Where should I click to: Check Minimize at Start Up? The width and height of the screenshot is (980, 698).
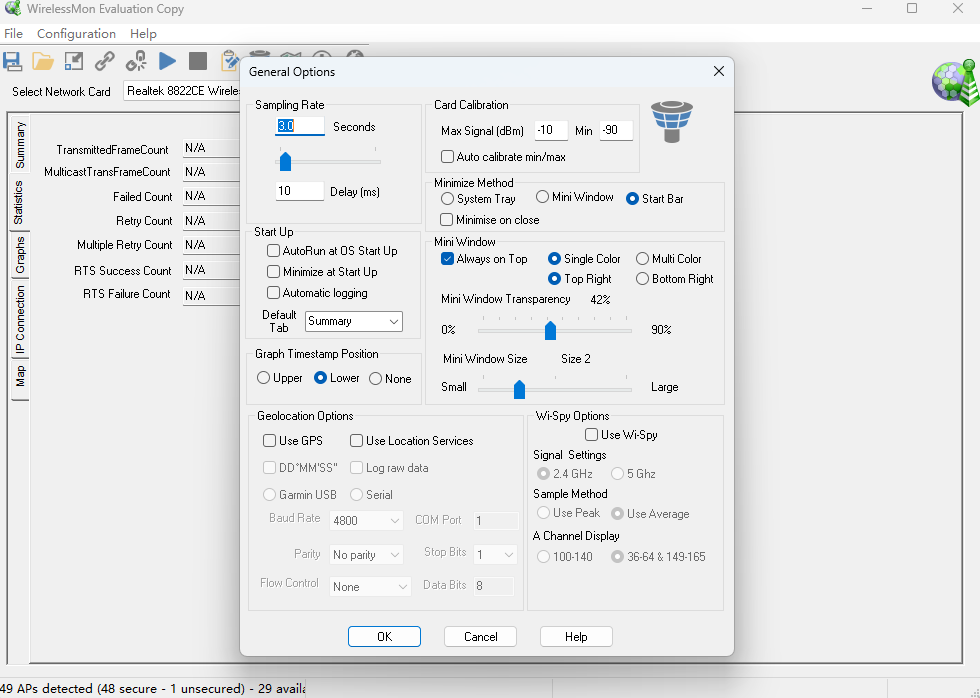click(273, 272)
